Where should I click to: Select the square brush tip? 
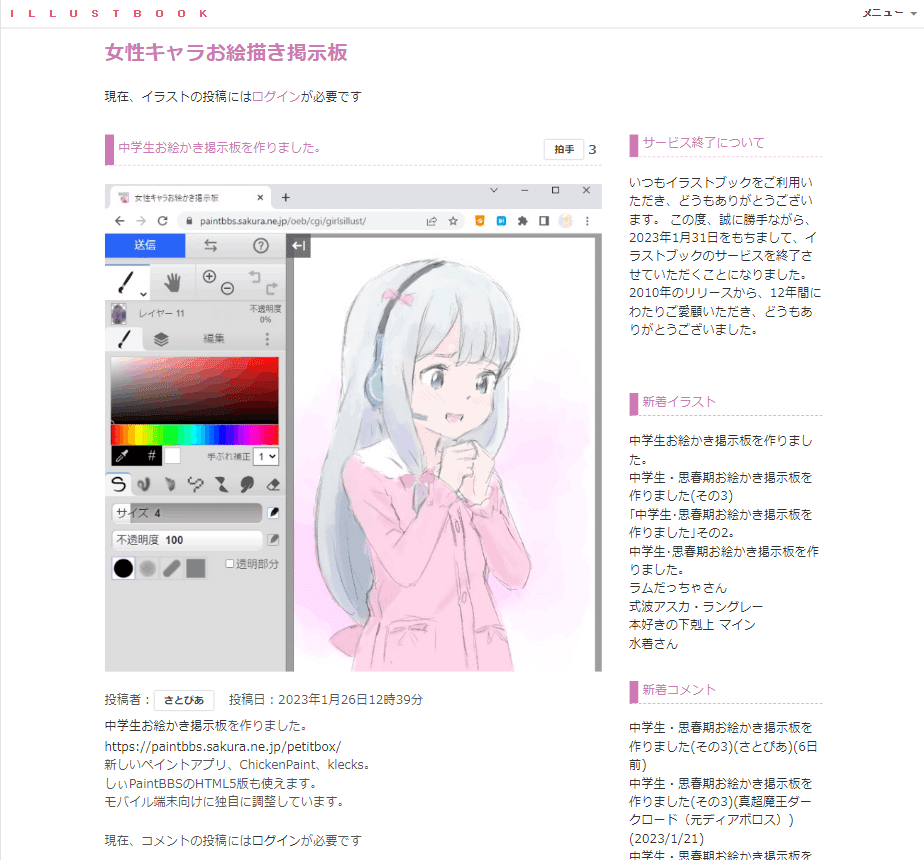pyautogui.click(x=196, y=568)
